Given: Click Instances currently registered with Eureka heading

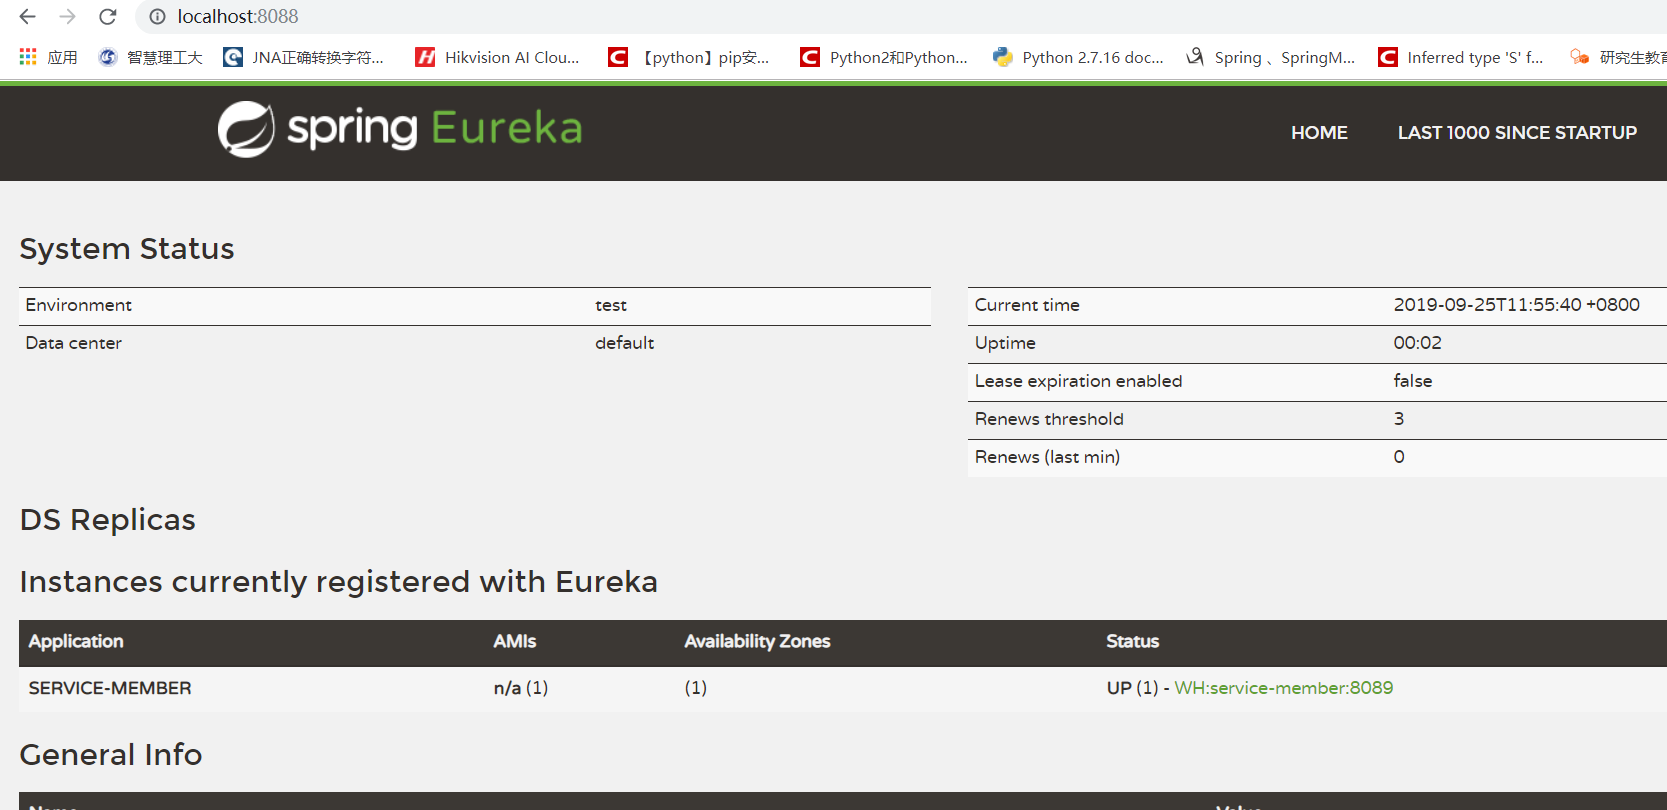Looking at the screenshot, I should 339,582.
